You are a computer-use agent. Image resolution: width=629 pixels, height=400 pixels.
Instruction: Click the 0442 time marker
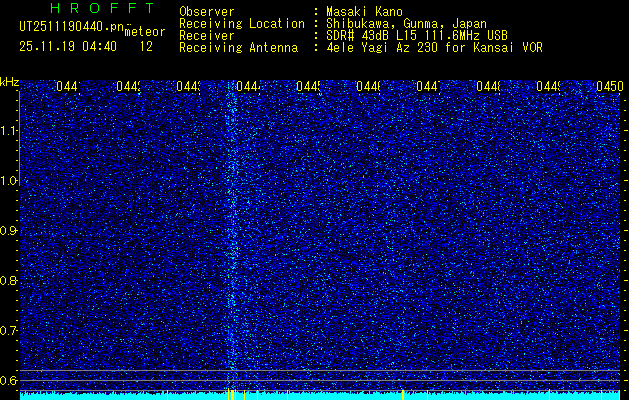pos(128,86)
